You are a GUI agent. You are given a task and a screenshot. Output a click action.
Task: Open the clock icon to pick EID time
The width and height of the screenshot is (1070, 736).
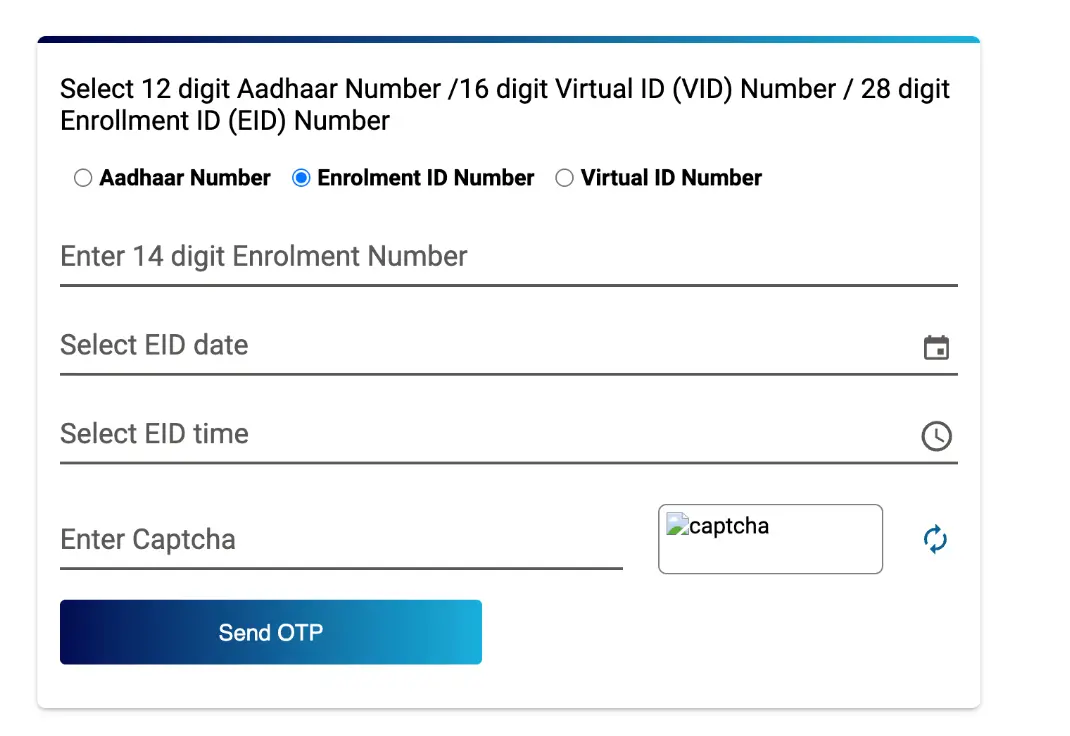coord(937,436)
